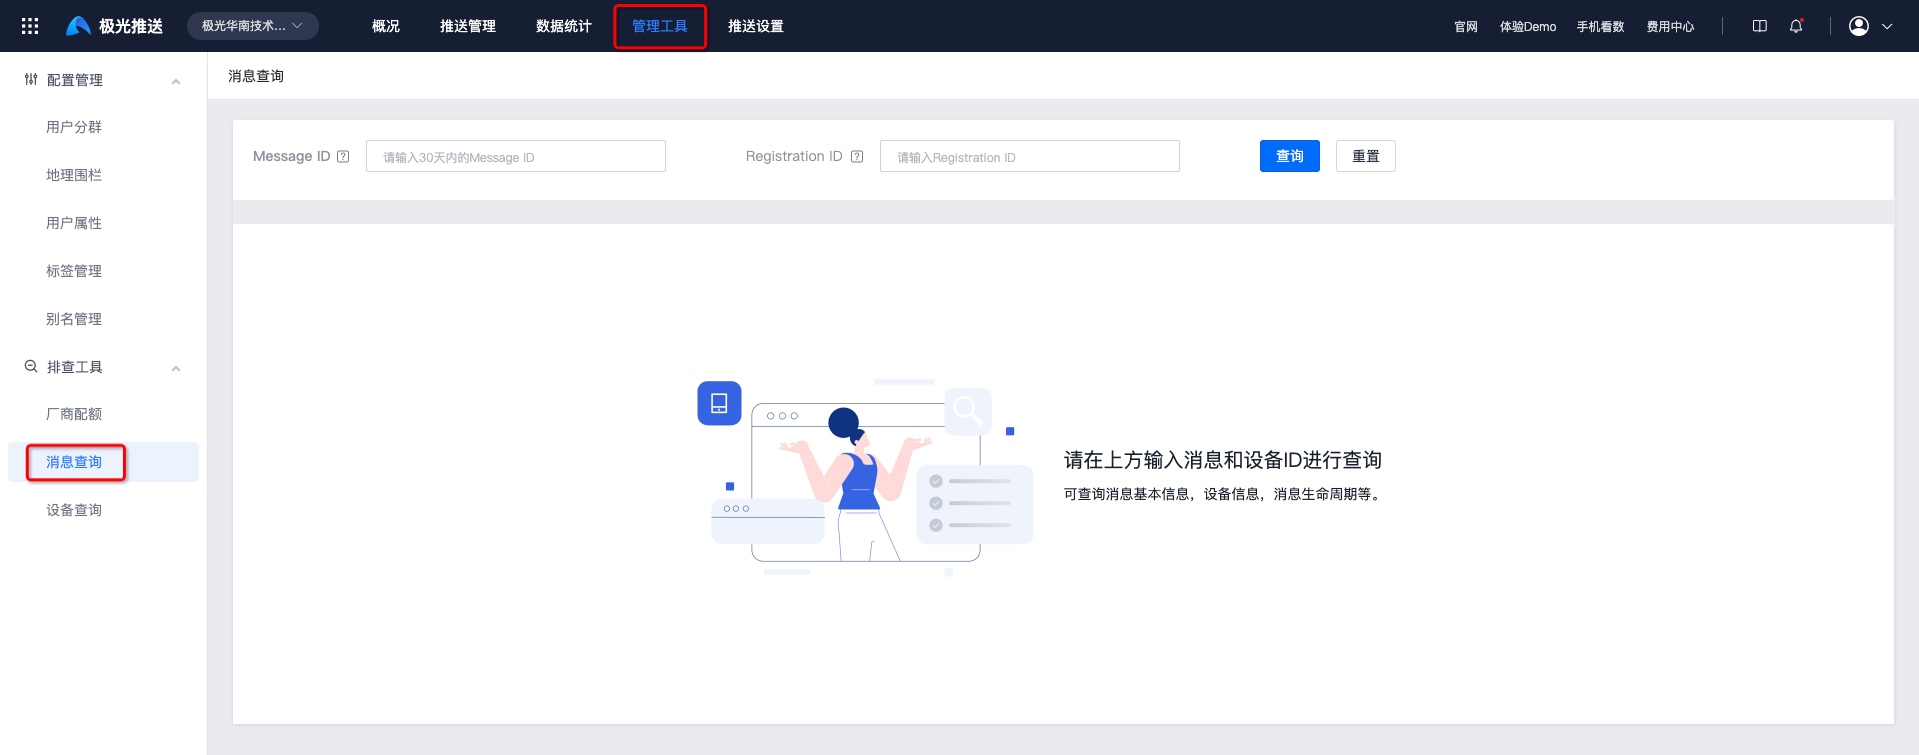Viewport: 1919px width, 755px height.
Task: Click the 配置管理 sliders icon
Action: tap(31, 80)
